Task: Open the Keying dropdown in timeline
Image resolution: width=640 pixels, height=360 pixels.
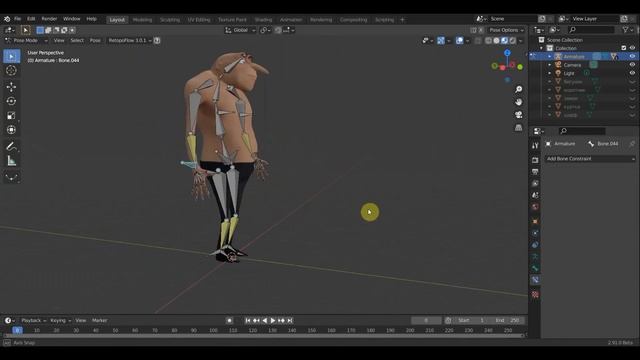Action: coord(60,320)
